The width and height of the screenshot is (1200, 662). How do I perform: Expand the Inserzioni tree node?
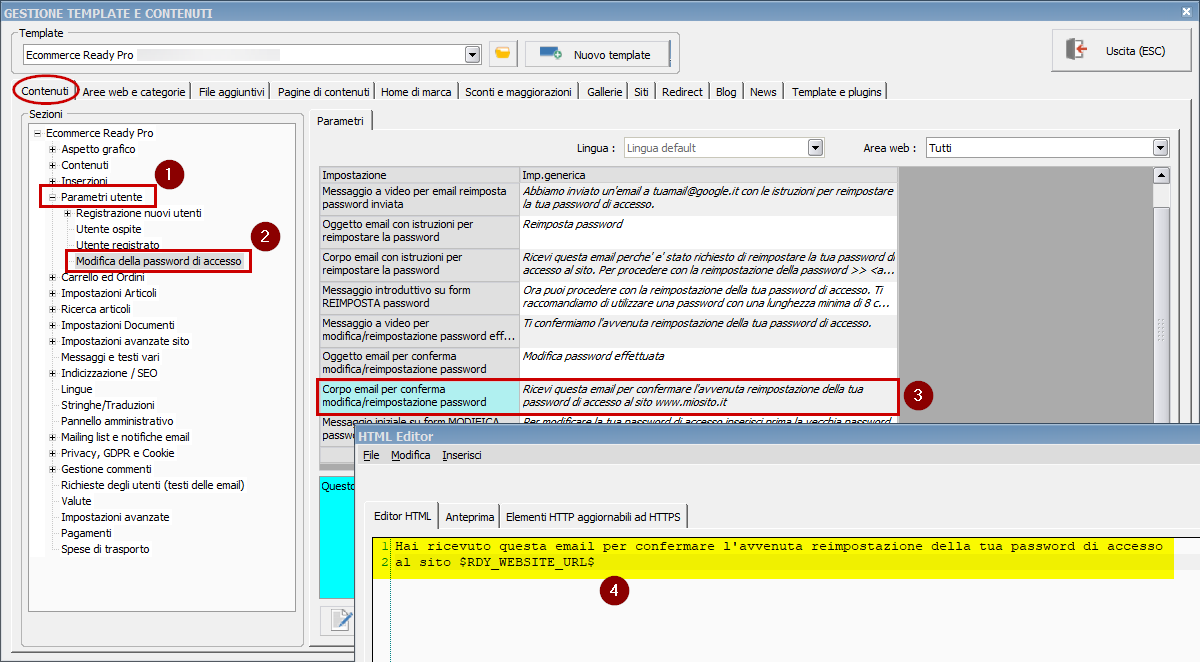click(x=52, y=181)
